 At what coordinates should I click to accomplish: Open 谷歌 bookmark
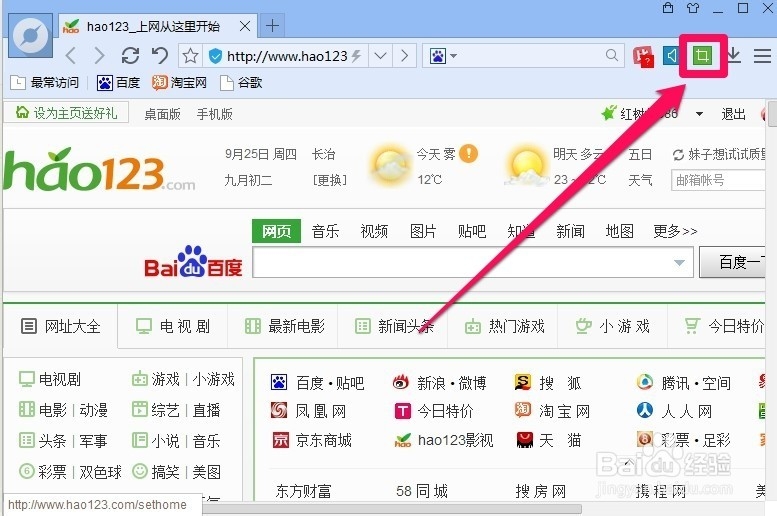(x=241, y=83)
